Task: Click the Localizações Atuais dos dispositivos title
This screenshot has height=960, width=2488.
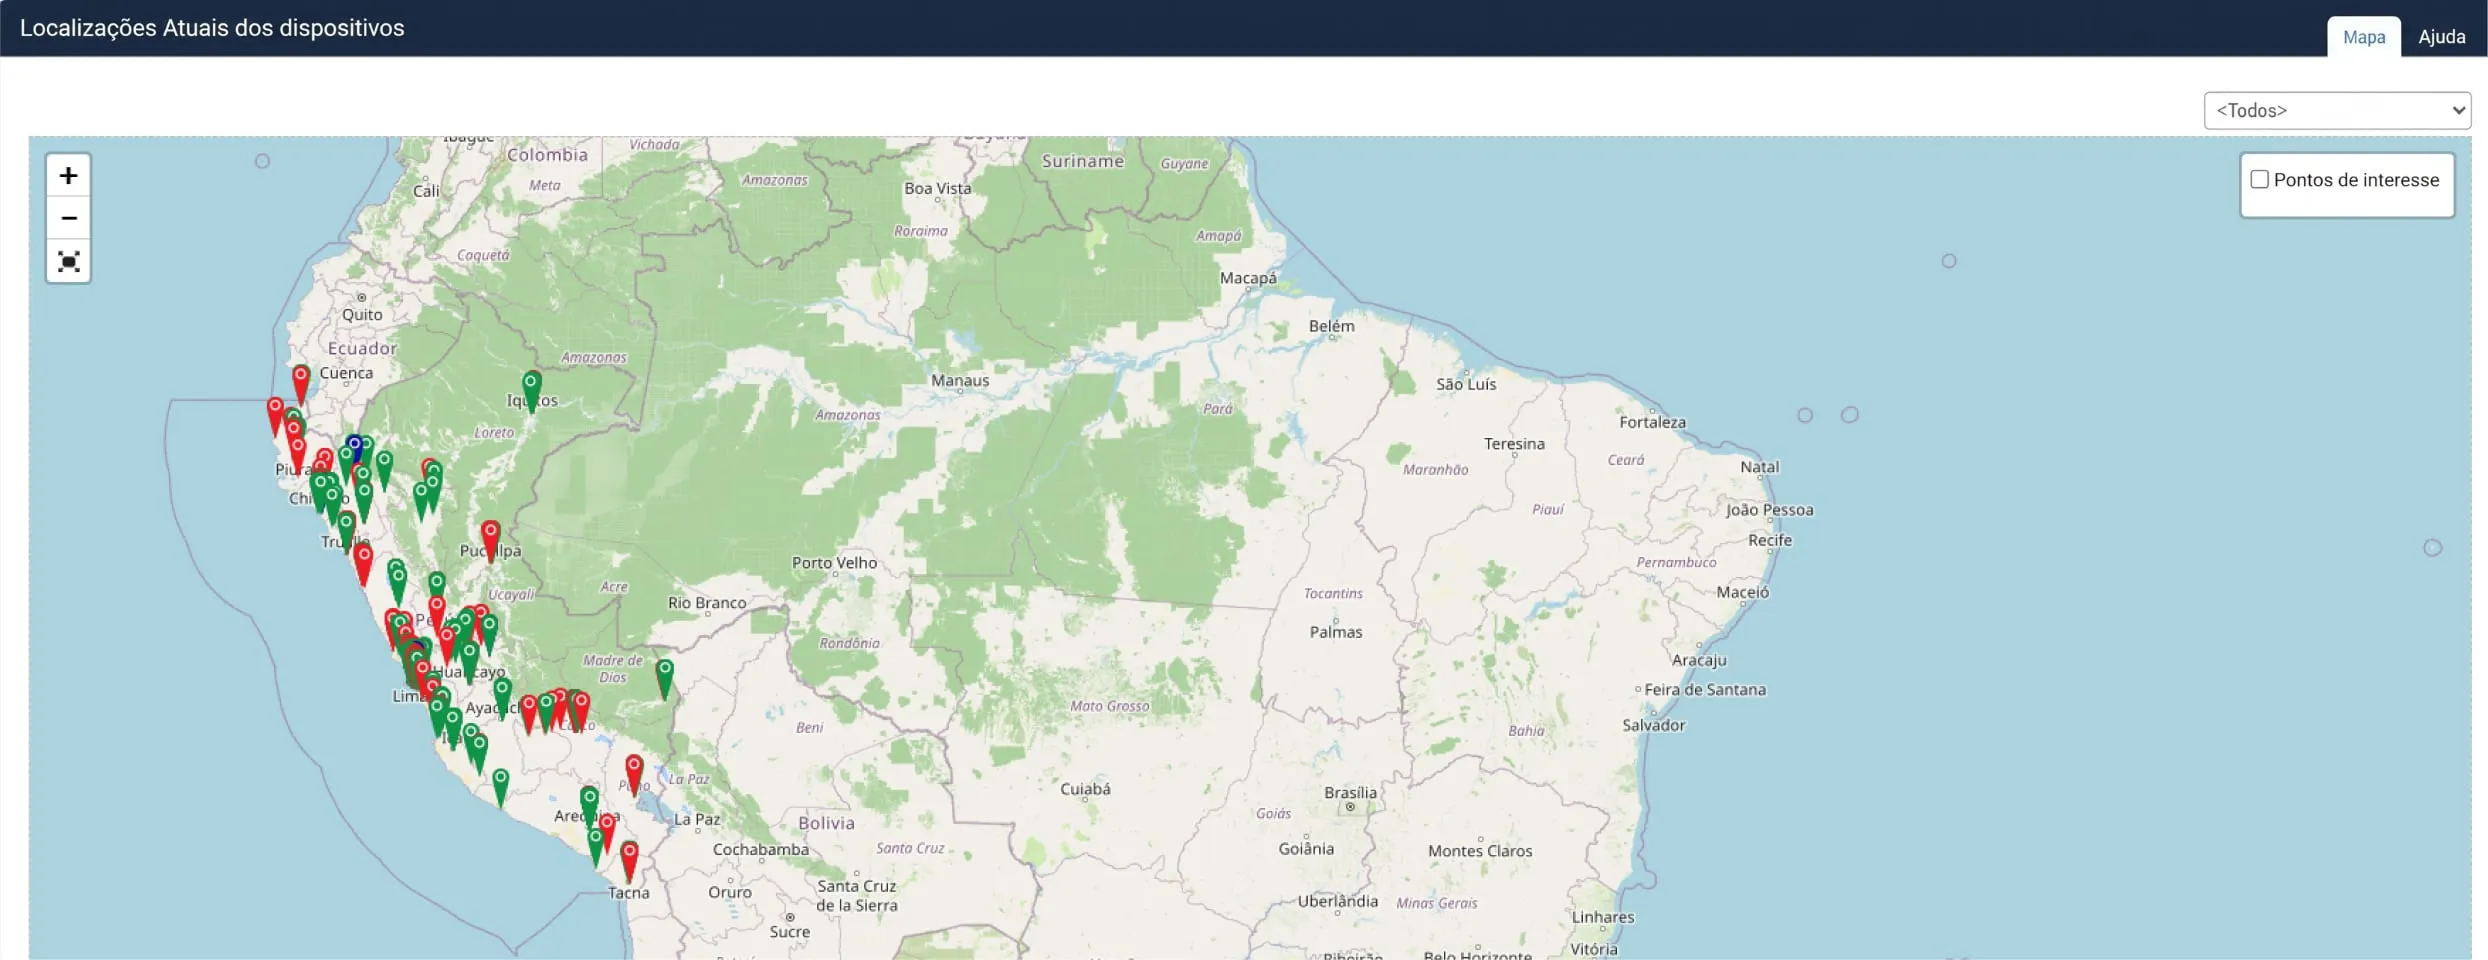Action: (x=212, y=28)
